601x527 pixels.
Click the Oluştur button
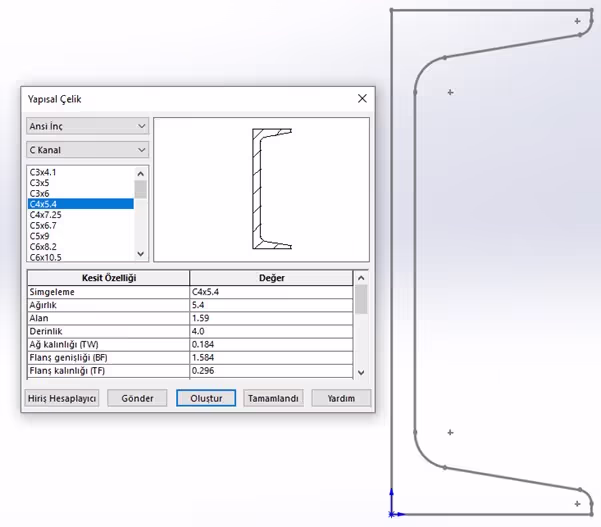[206, 398]
